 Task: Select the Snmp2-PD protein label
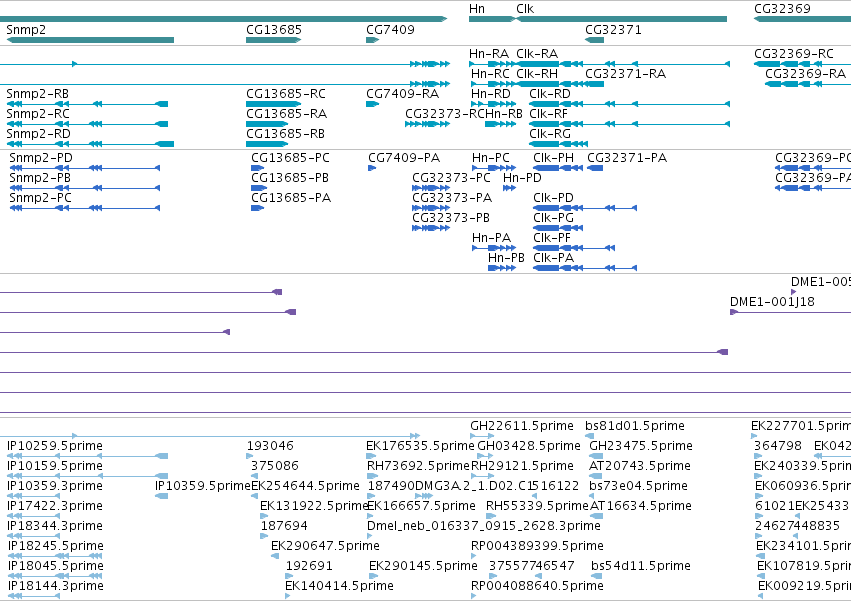[41, 158]
